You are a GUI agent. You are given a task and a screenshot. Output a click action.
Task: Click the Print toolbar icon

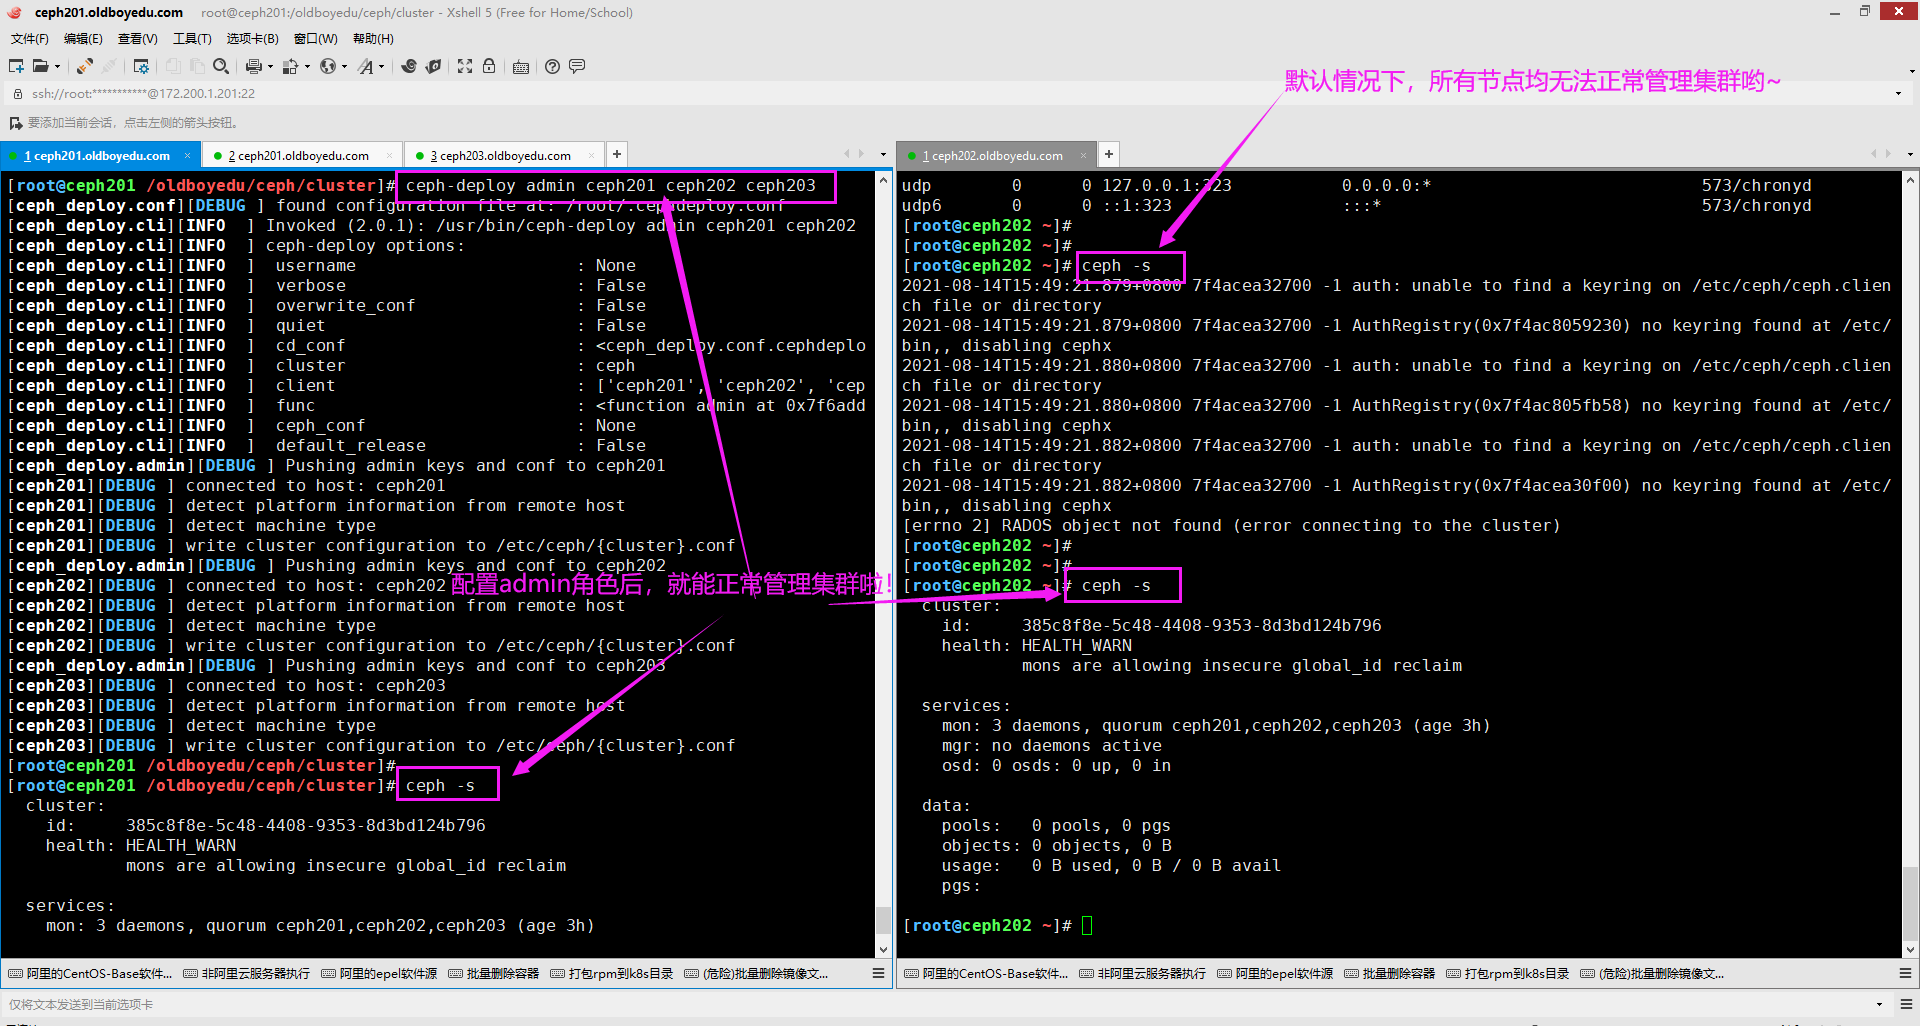pyautogui.click(x=253, y=66)
